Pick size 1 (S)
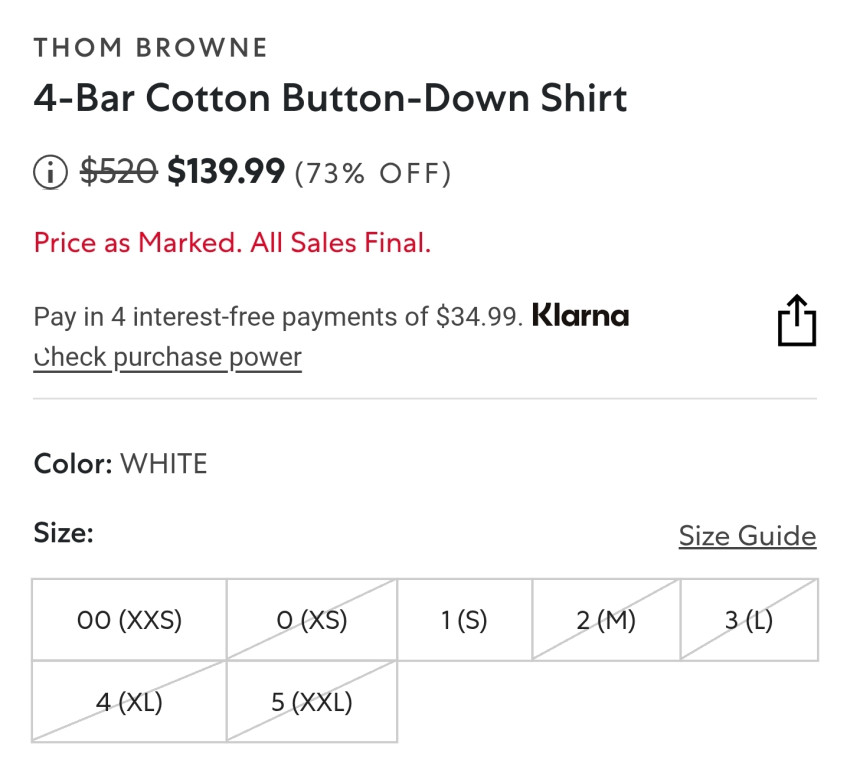 pyautogui.click(x=464, y=620)
